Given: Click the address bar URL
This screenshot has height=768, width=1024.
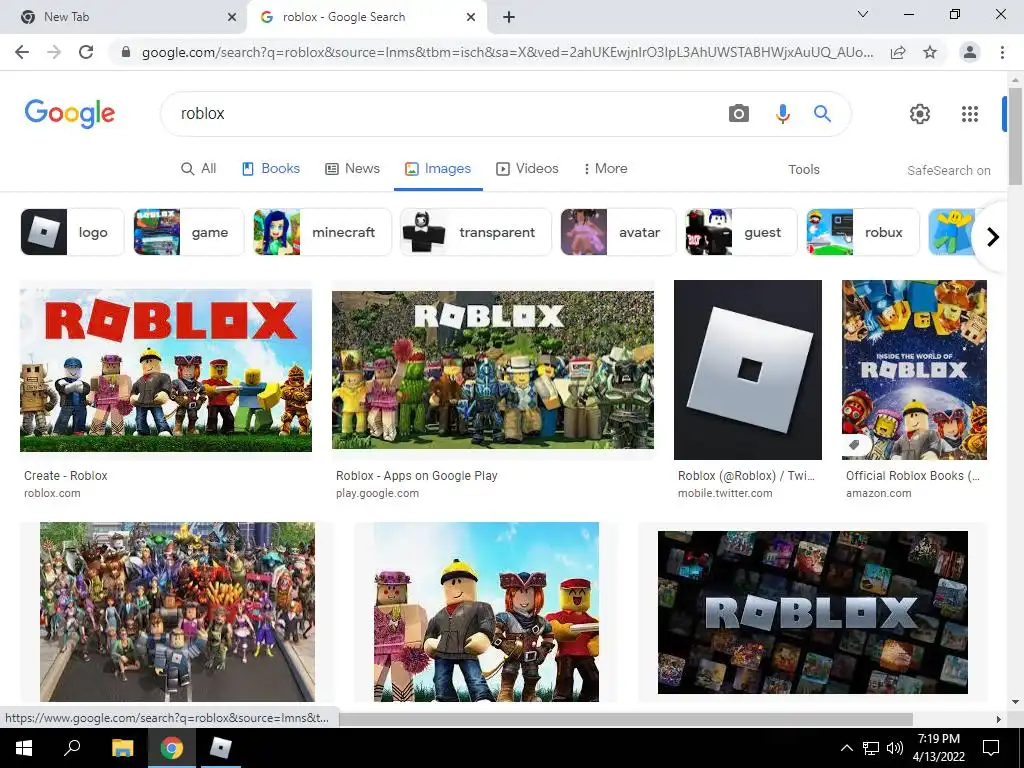Looking at the screenshot, I should (x=507, y=52).
